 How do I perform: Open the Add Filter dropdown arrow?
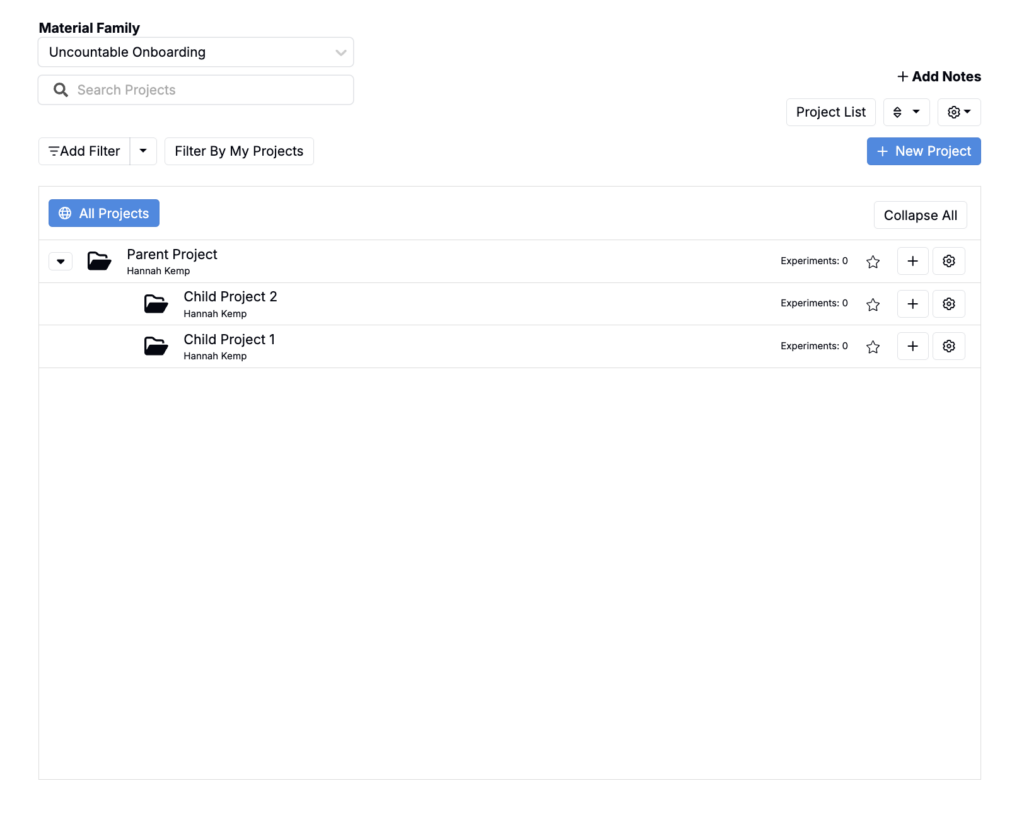(143, 151)
